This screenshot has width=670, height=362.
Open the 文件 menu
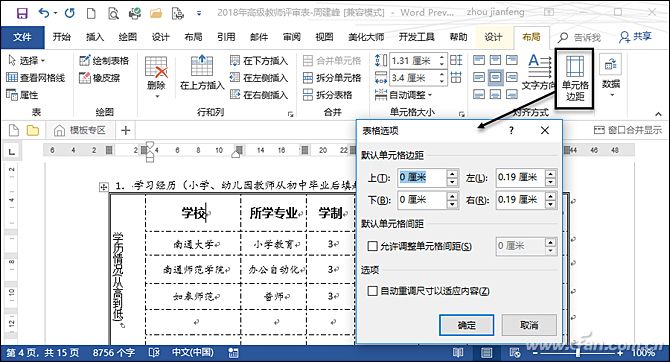22,37
